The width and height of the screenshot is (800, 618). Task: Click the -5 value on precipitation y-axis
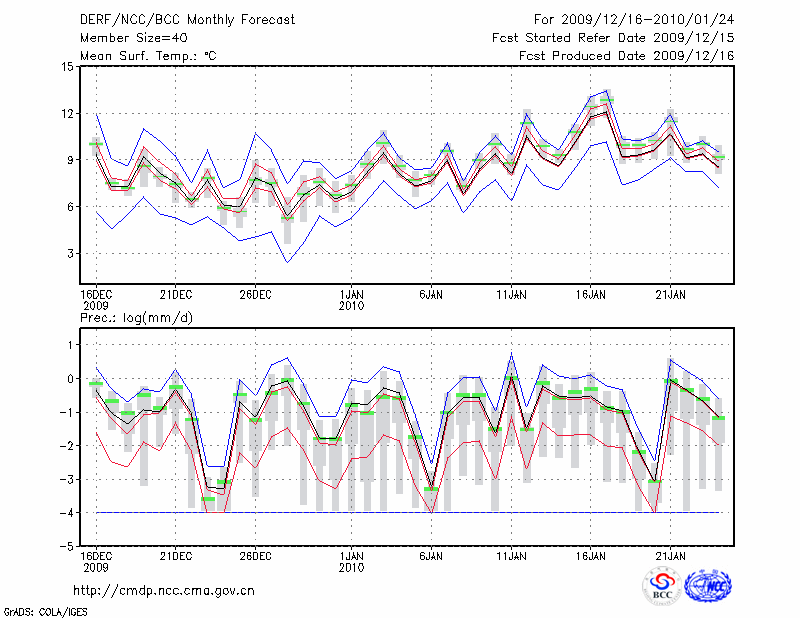pyautogui.click(x=66, y=547)
